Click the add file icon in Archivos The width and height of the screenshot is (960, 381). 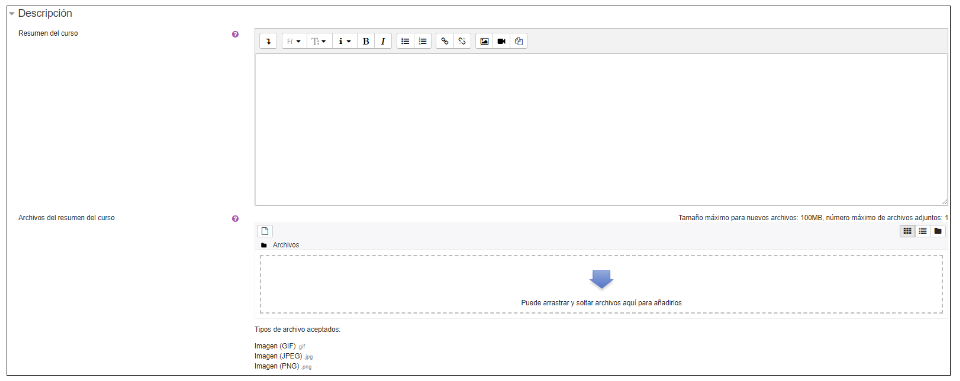pos(265,231)
